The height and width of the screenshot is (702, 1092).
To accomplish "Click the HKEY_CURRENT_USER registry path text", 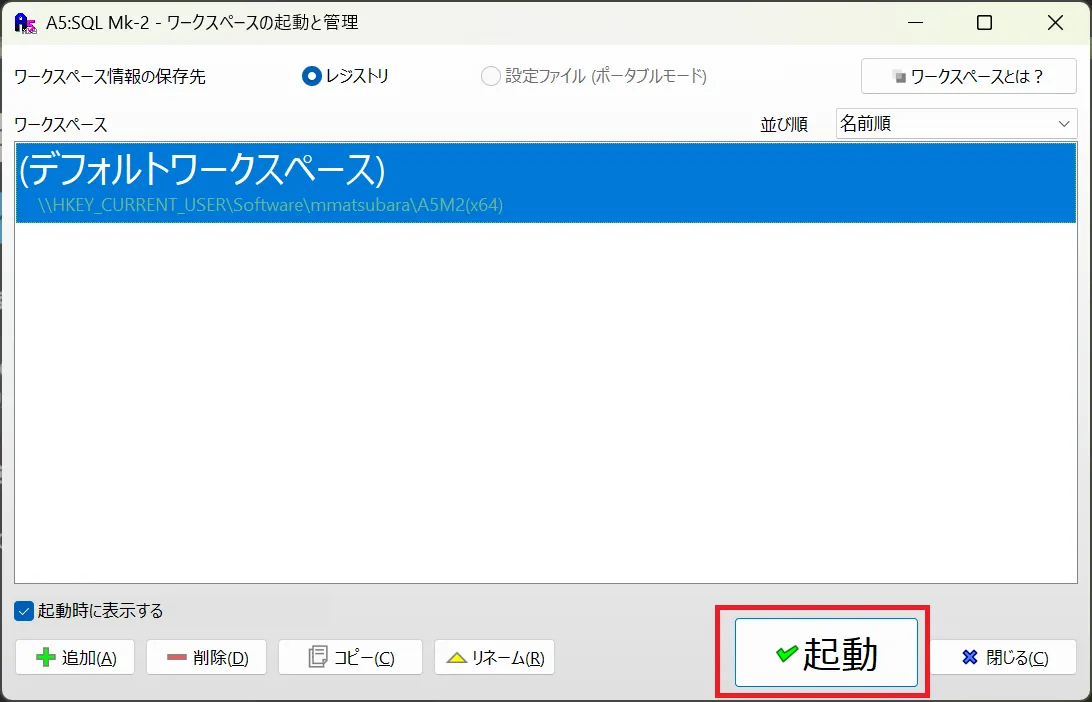I will coord(270,205).
